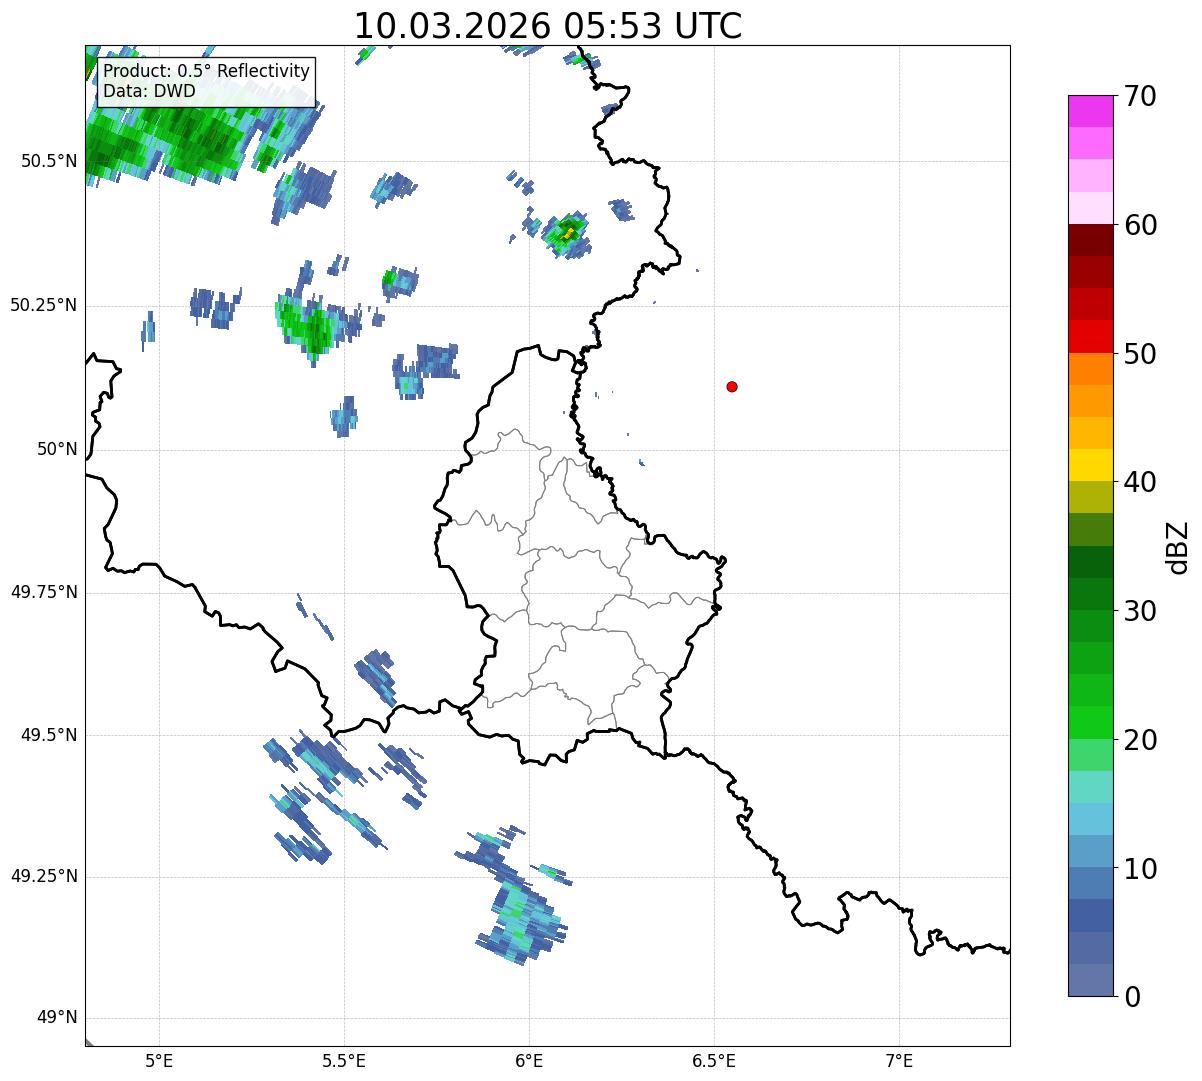Click the title 10.03.2026 05:53 UTC
This screenshot has width=1202, height=1081.
pos(548,25)
